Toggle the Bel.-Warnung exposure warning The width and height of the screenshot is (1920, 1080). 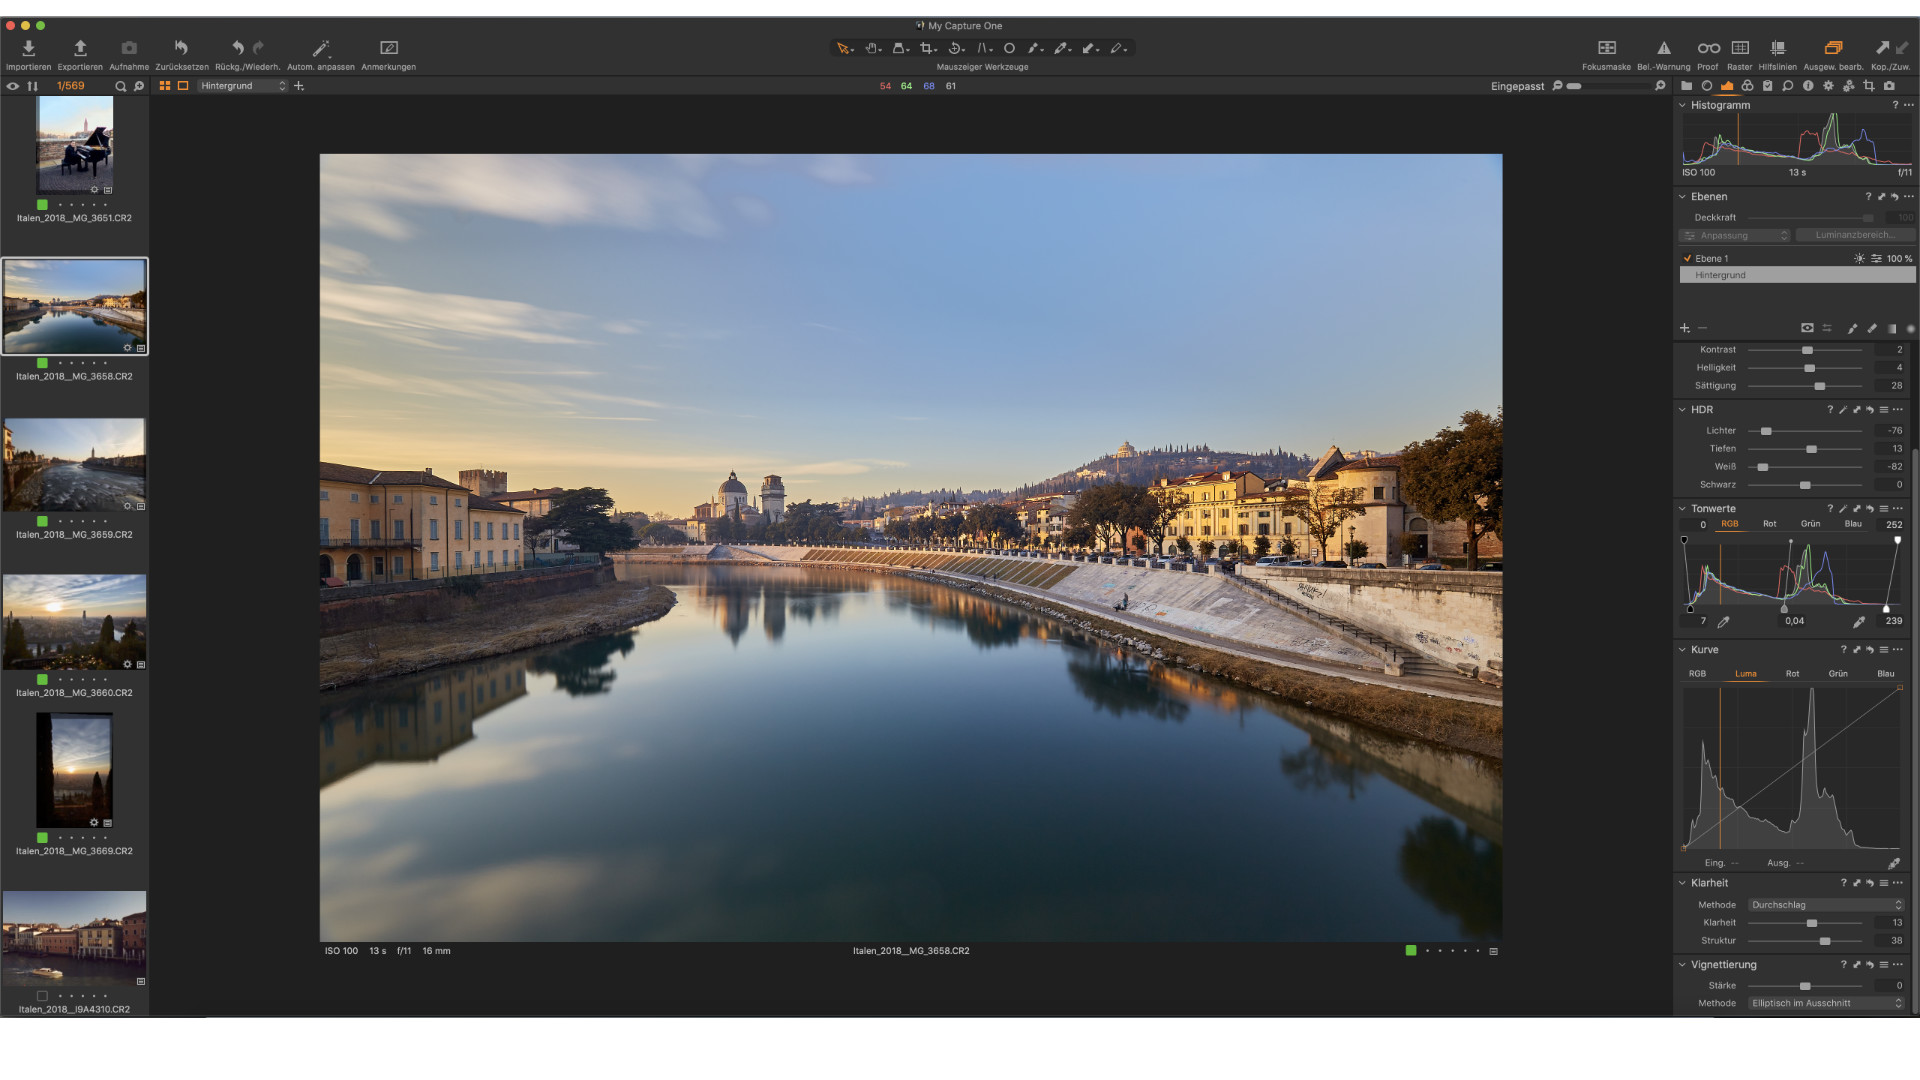point(1664,48)
